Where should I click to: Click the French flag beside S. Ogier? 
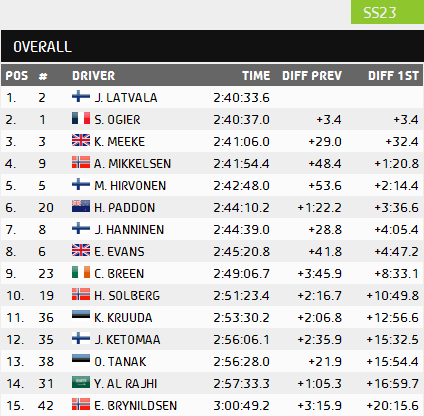[x=81, y=118]
